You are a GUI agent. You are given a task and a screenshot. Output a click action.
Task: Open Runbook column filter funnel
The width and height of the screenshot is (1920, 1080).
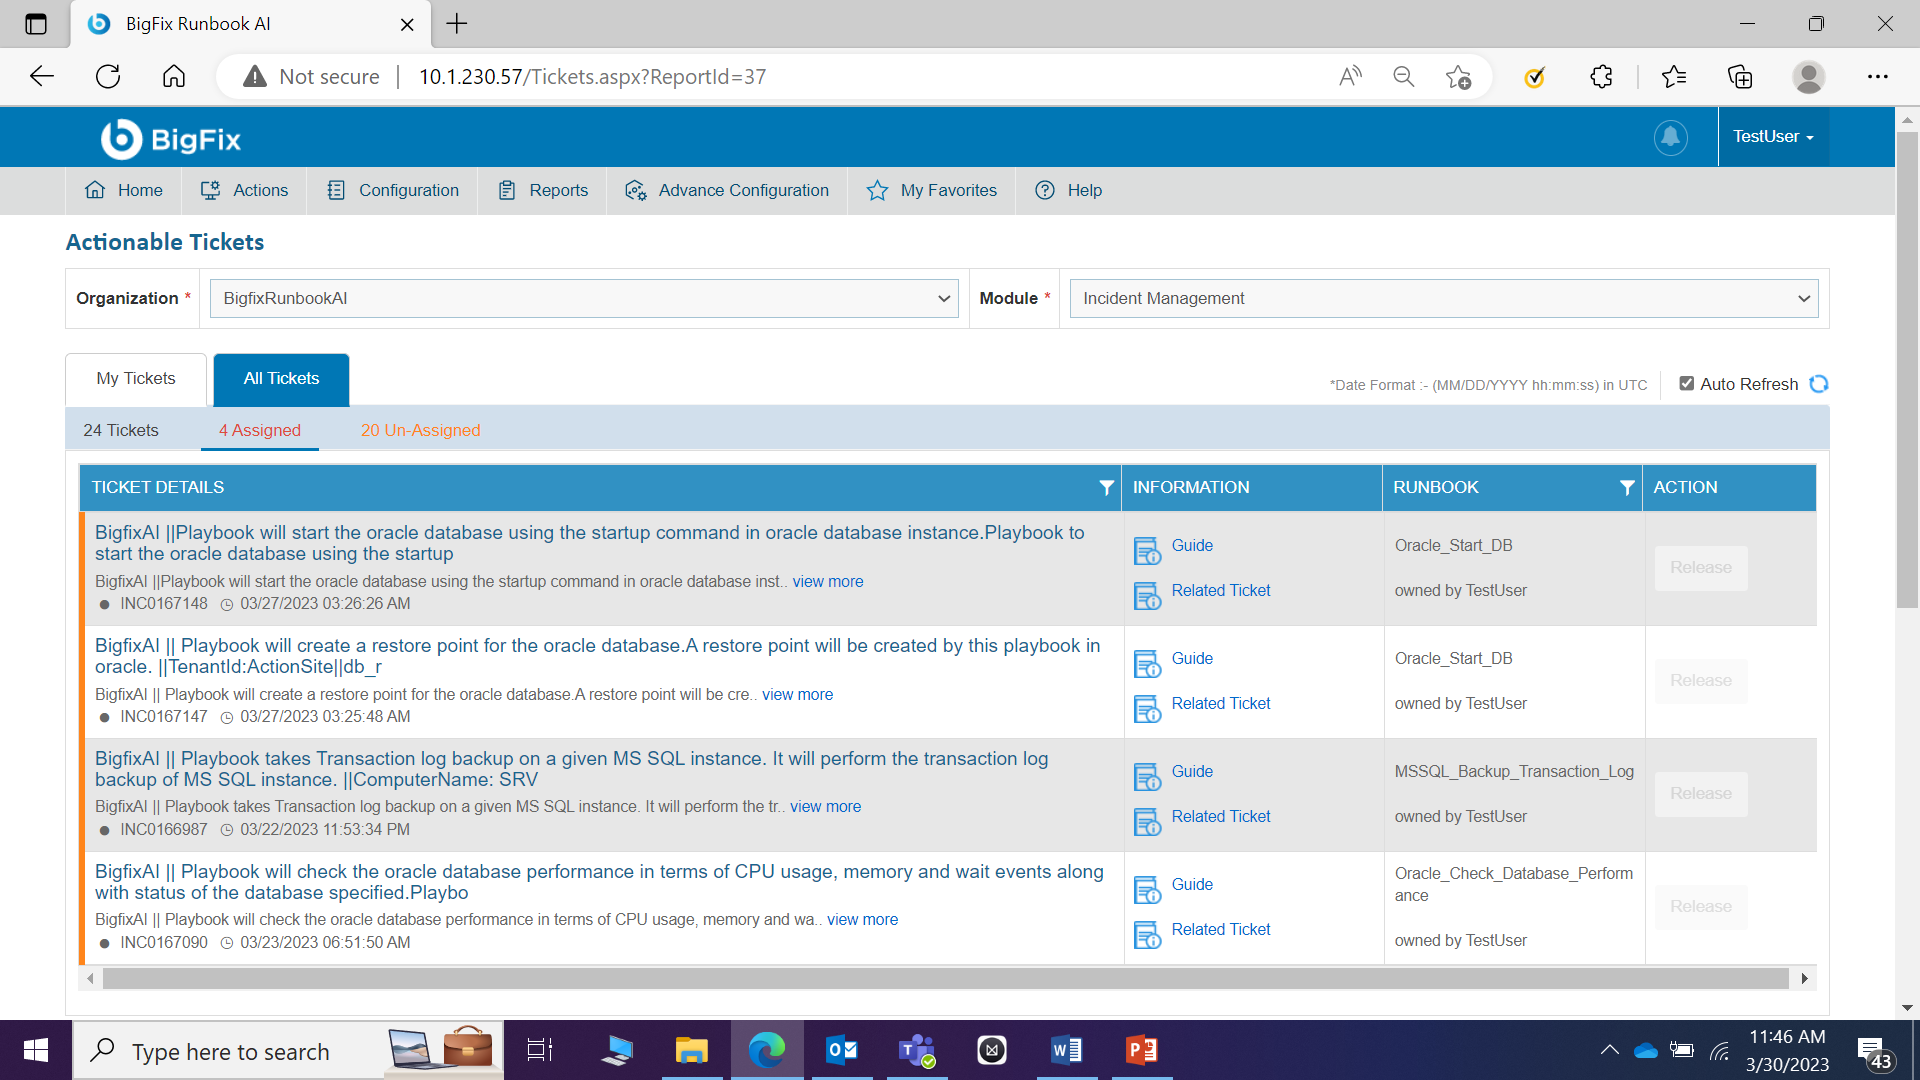(1627, 487)
